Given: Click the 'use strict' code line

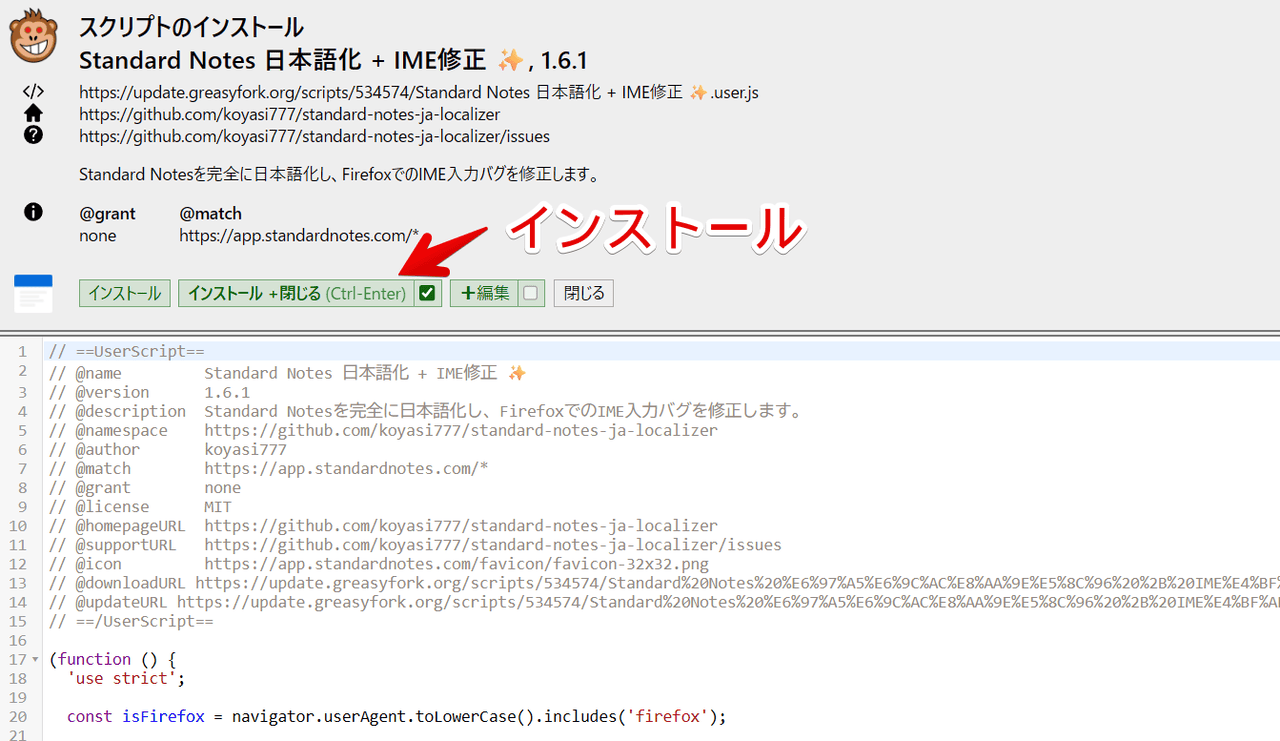Looking at the screenshot, I should (x=126, y=677).
